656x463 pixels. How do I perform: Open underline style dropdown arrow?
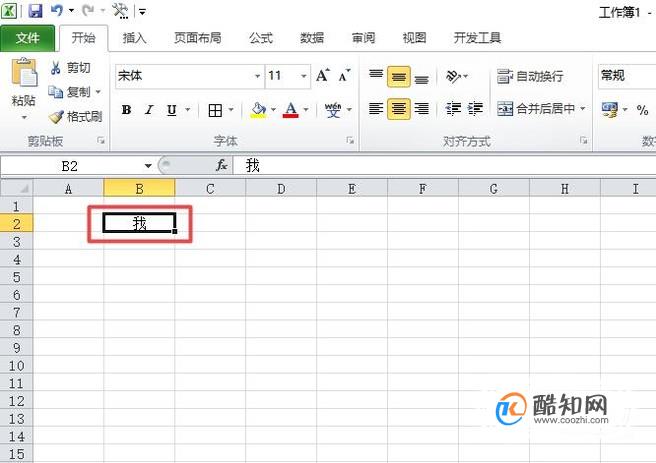click(188, 110)
